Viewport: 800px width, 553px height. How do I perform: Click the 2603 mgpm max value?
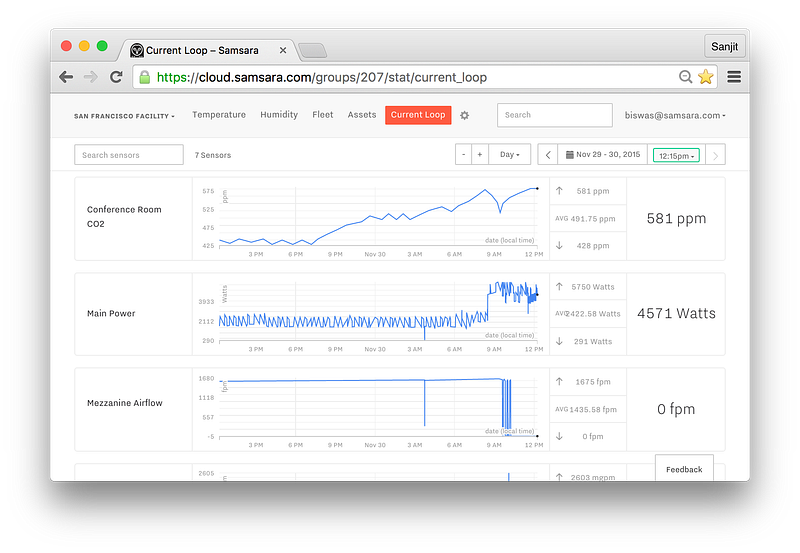coord(593,477)
